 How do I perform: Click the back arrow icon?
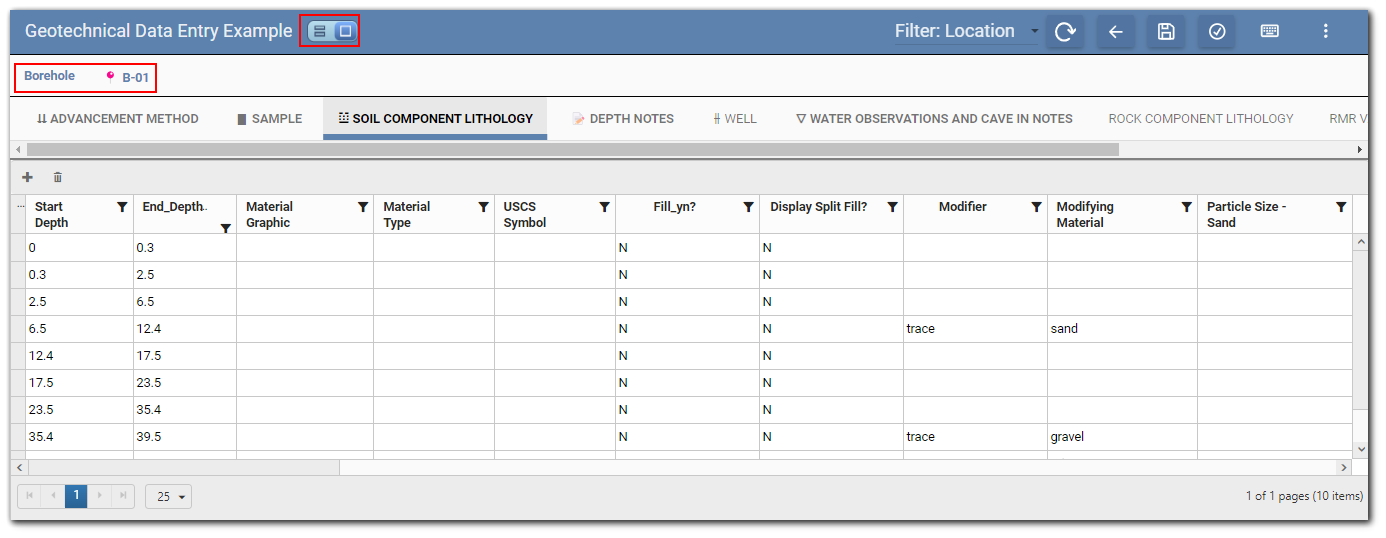click(1116, 32)
